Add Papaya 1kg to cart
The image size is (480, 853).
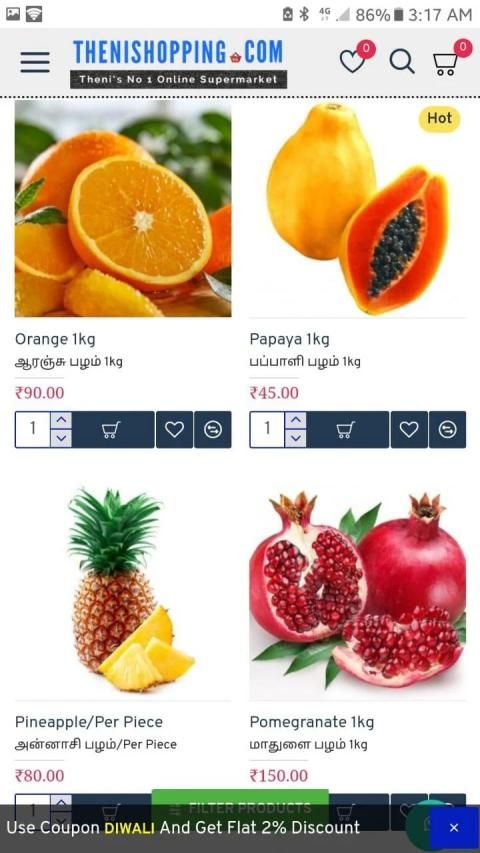click(x=348, y=430)
